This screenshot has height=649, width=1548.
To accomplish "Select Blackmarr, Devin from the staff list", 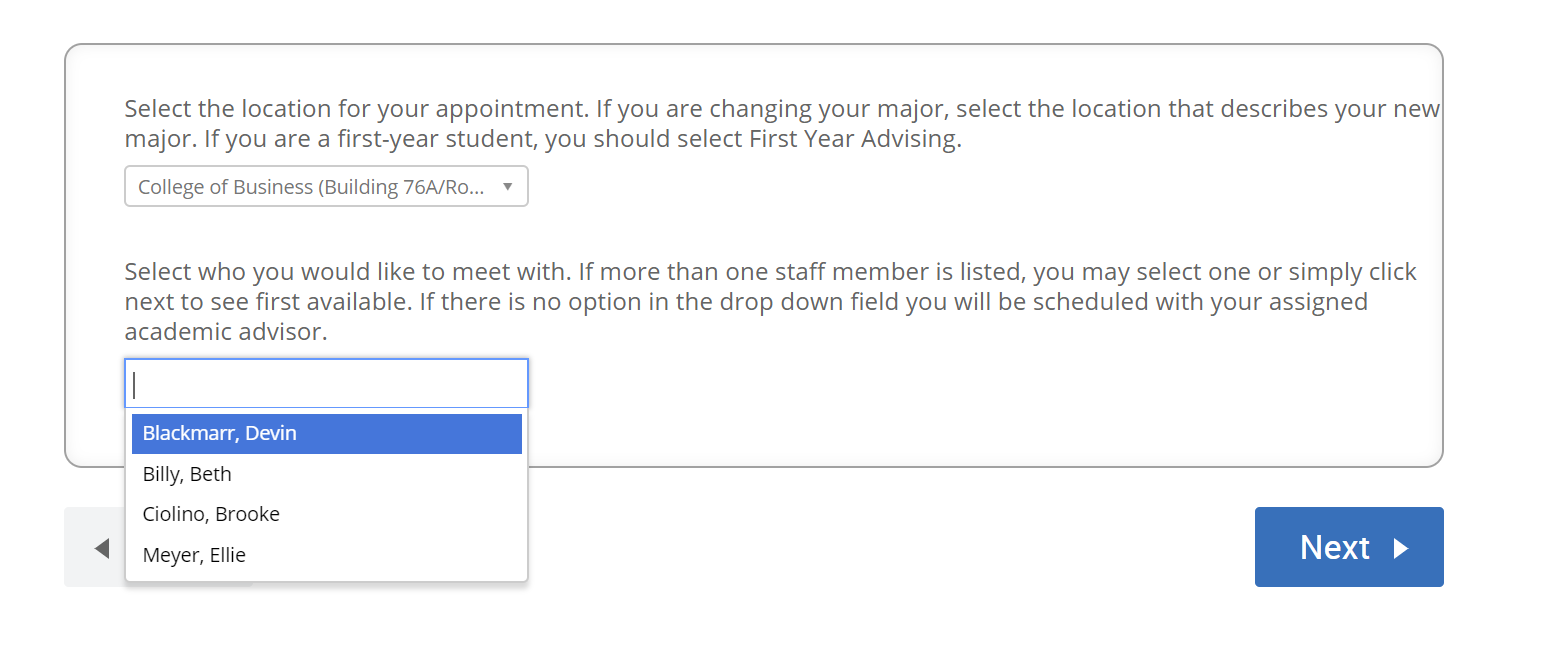I will tap(326, 434).
